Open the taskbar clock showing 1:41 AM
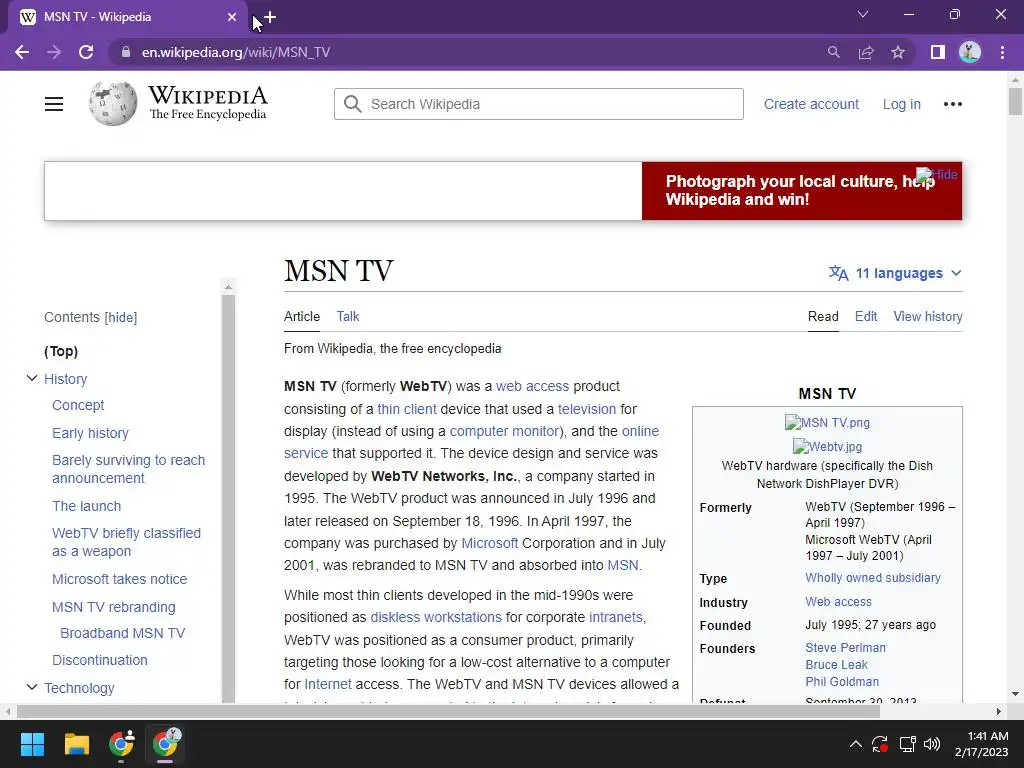The height and width of the screenshot is (768, 1024). (x=982, y=744)
